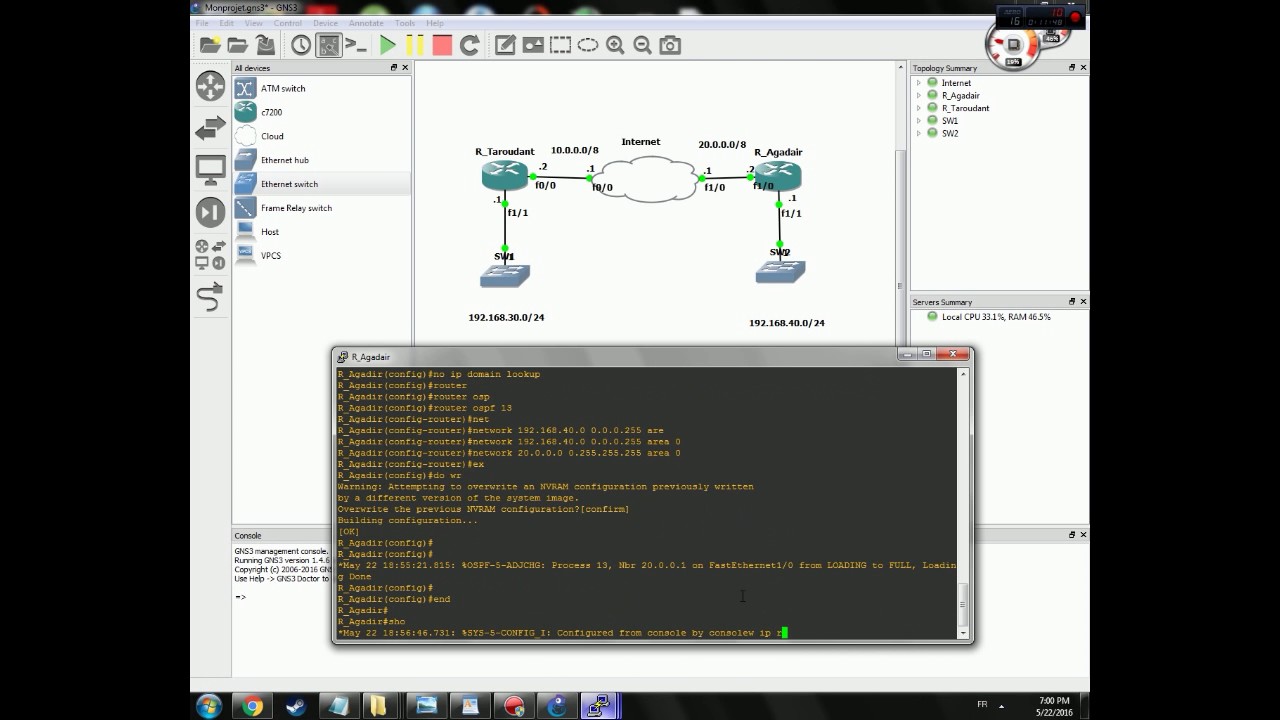Select the add note tool
The width and height of the screenshot is (1280, 720).
click(505, 45)
